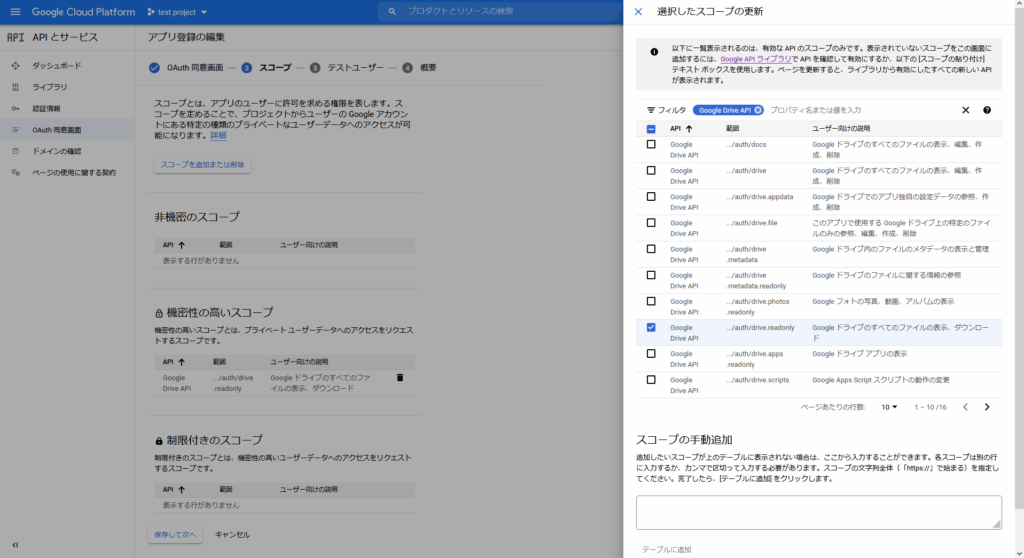The image size is (1024, 558).
Task: Uncheck the .../auth/drive.readonly scope checkbox
Action: pos(651,327)
